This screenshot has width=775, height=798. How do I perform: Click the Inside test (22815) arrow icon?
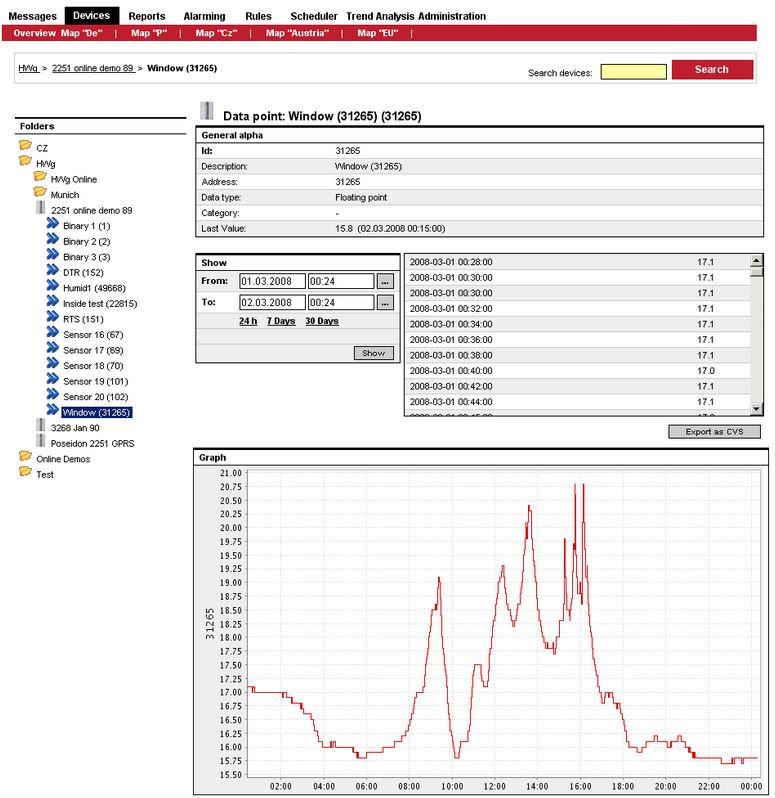(52, 301)
